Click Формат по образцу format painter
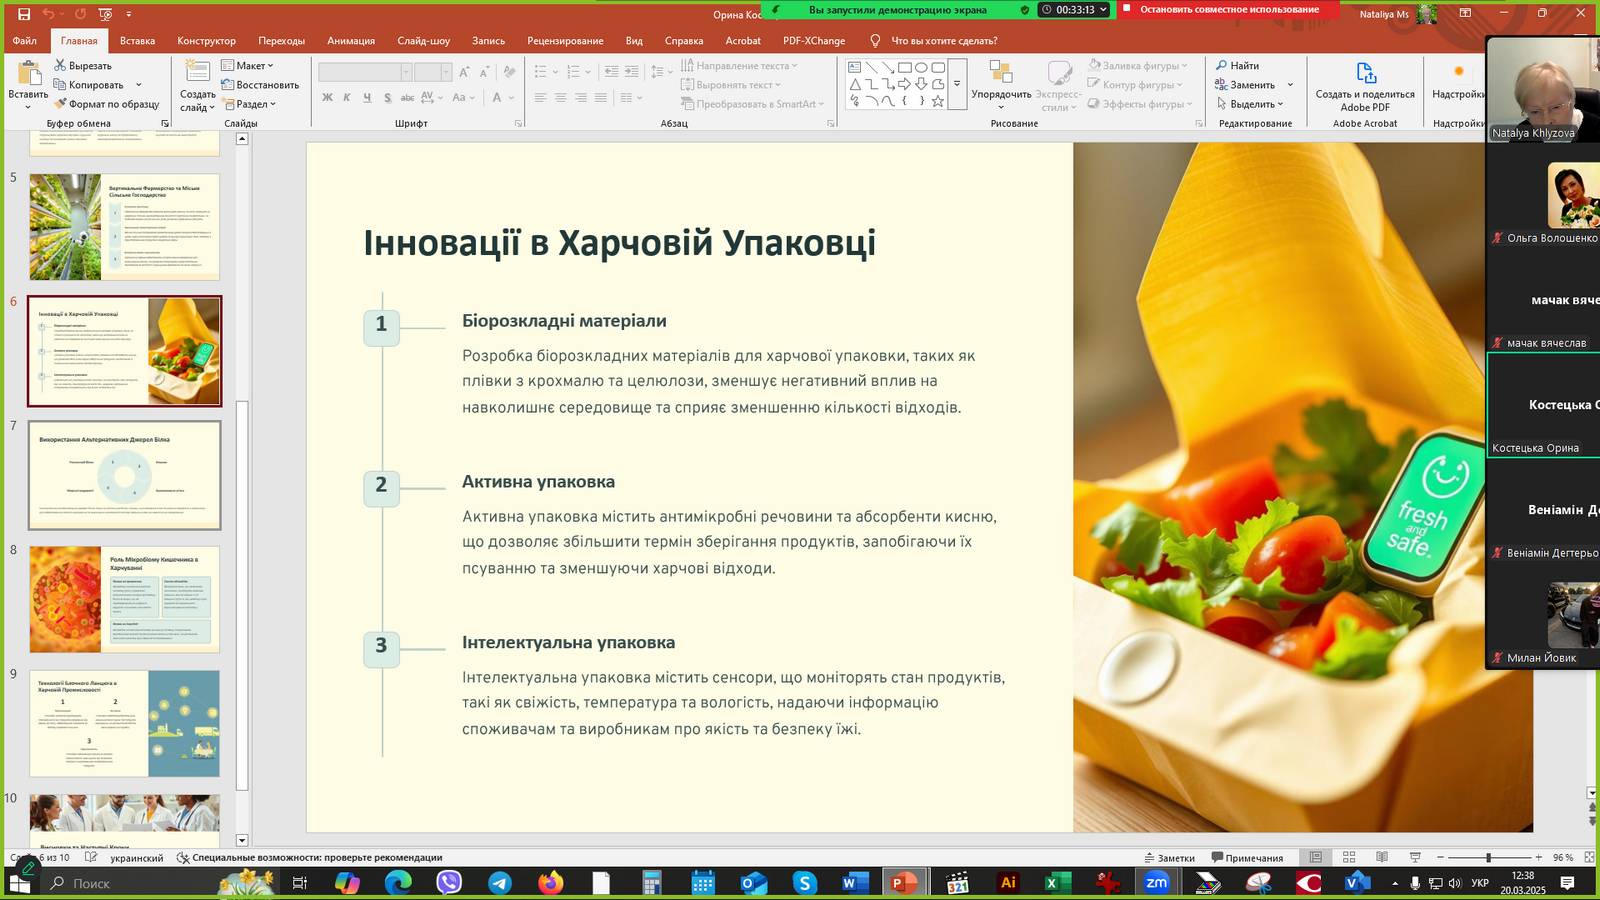 (x=107, y=104)
